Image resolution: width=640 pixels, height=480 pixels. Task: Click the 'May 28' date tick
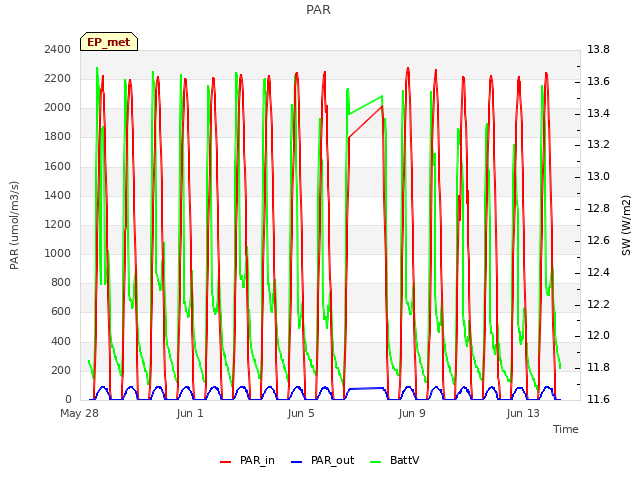pyautogui.click(x=80, y=413)
